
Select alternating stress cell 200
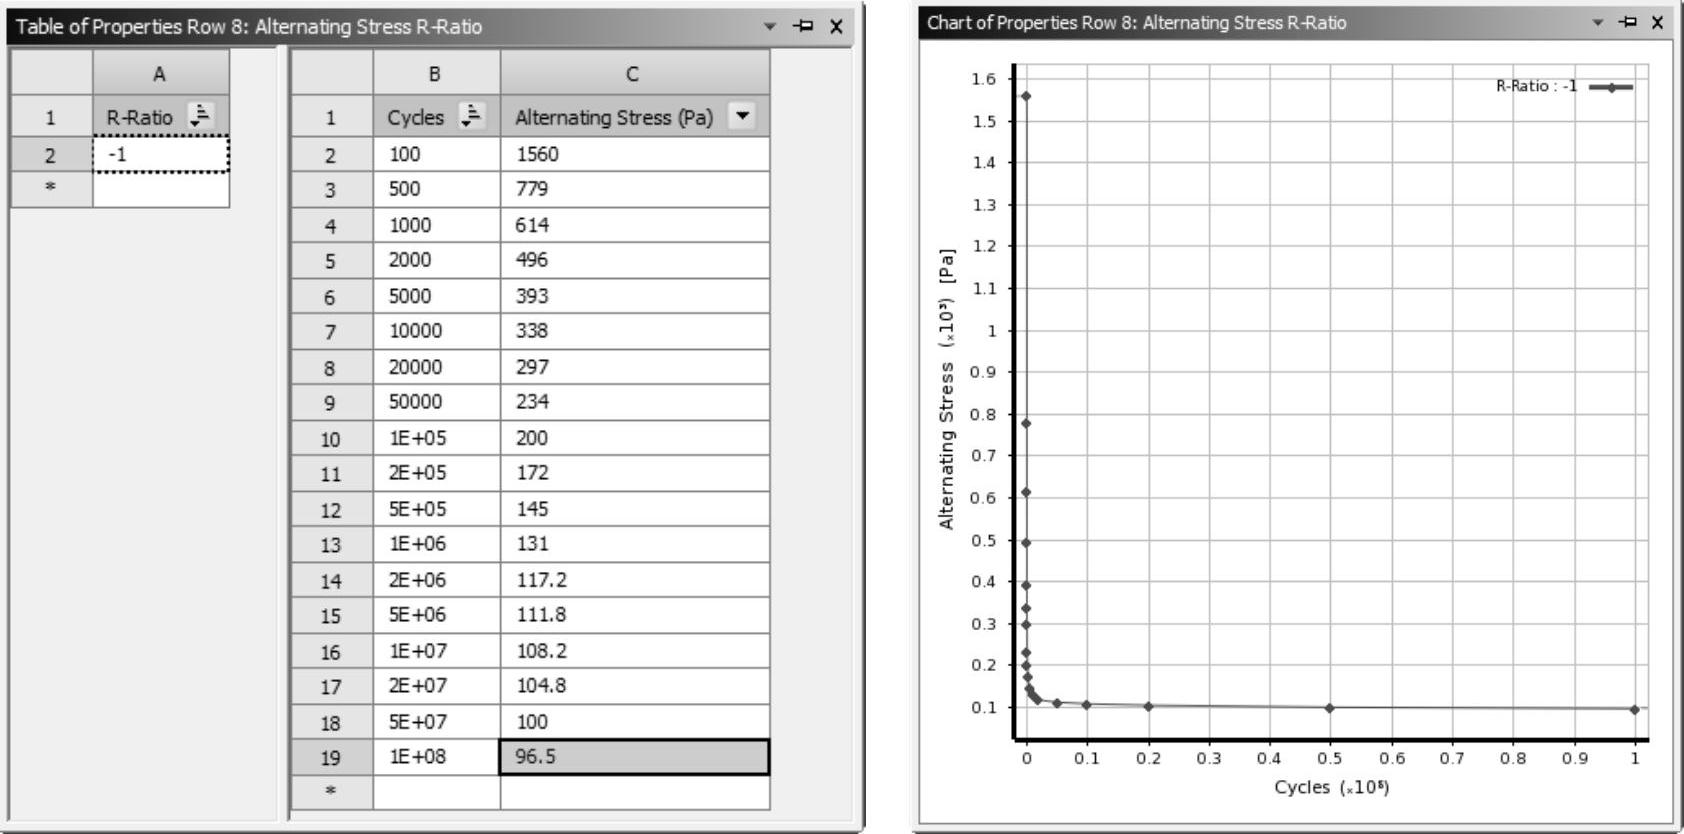point(635,438)
